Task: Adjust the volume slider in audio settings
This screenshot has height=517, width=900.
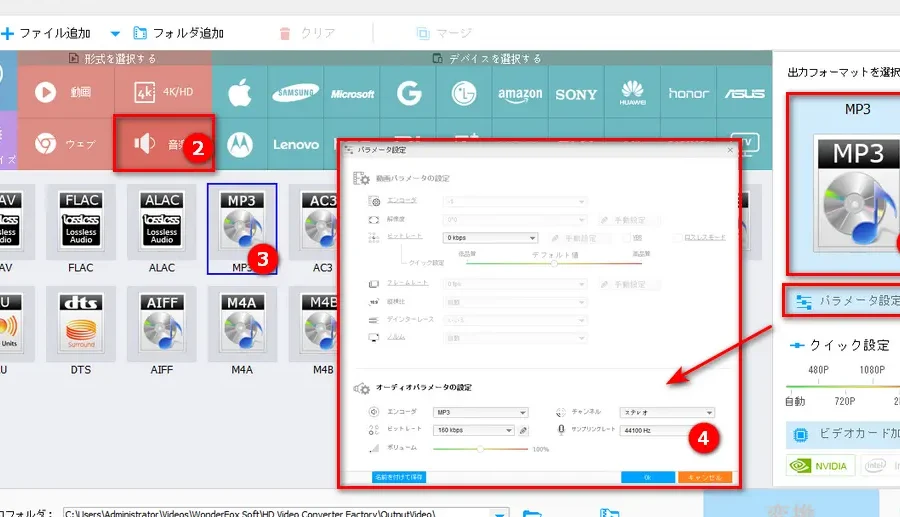Action: (482, 449)
